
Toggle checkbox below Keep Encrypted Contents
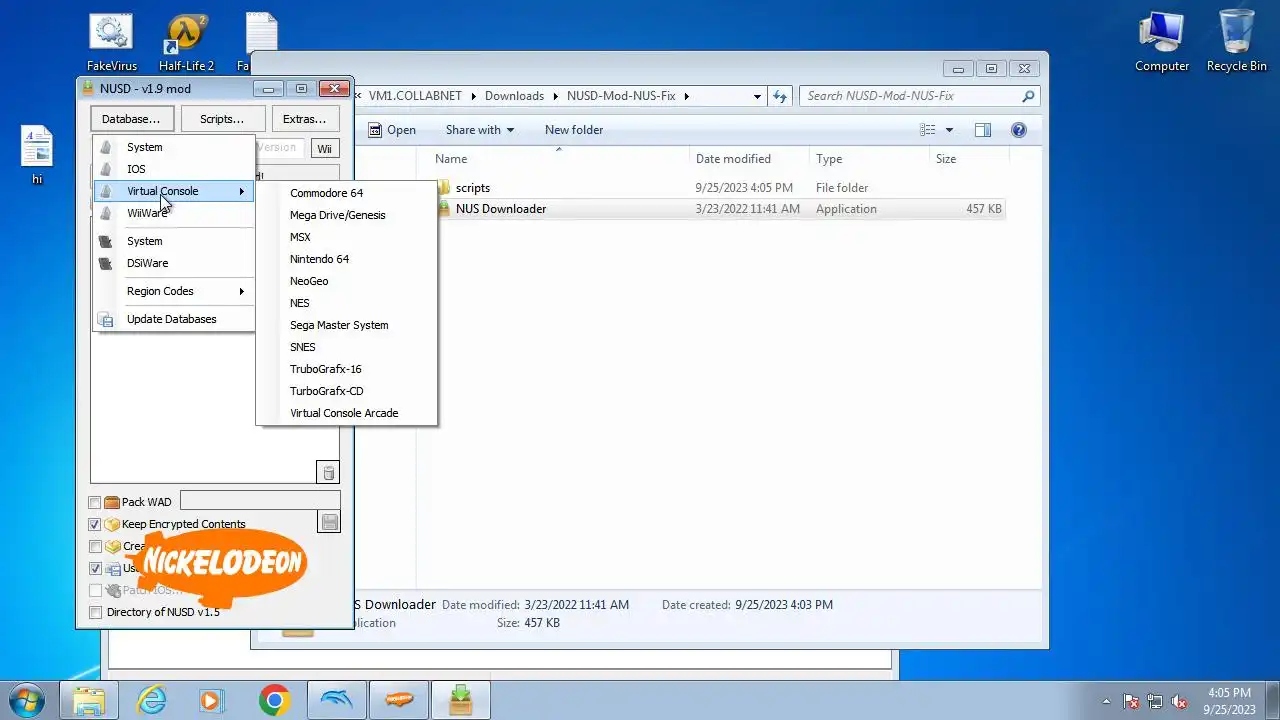click(x=95, y=546)
